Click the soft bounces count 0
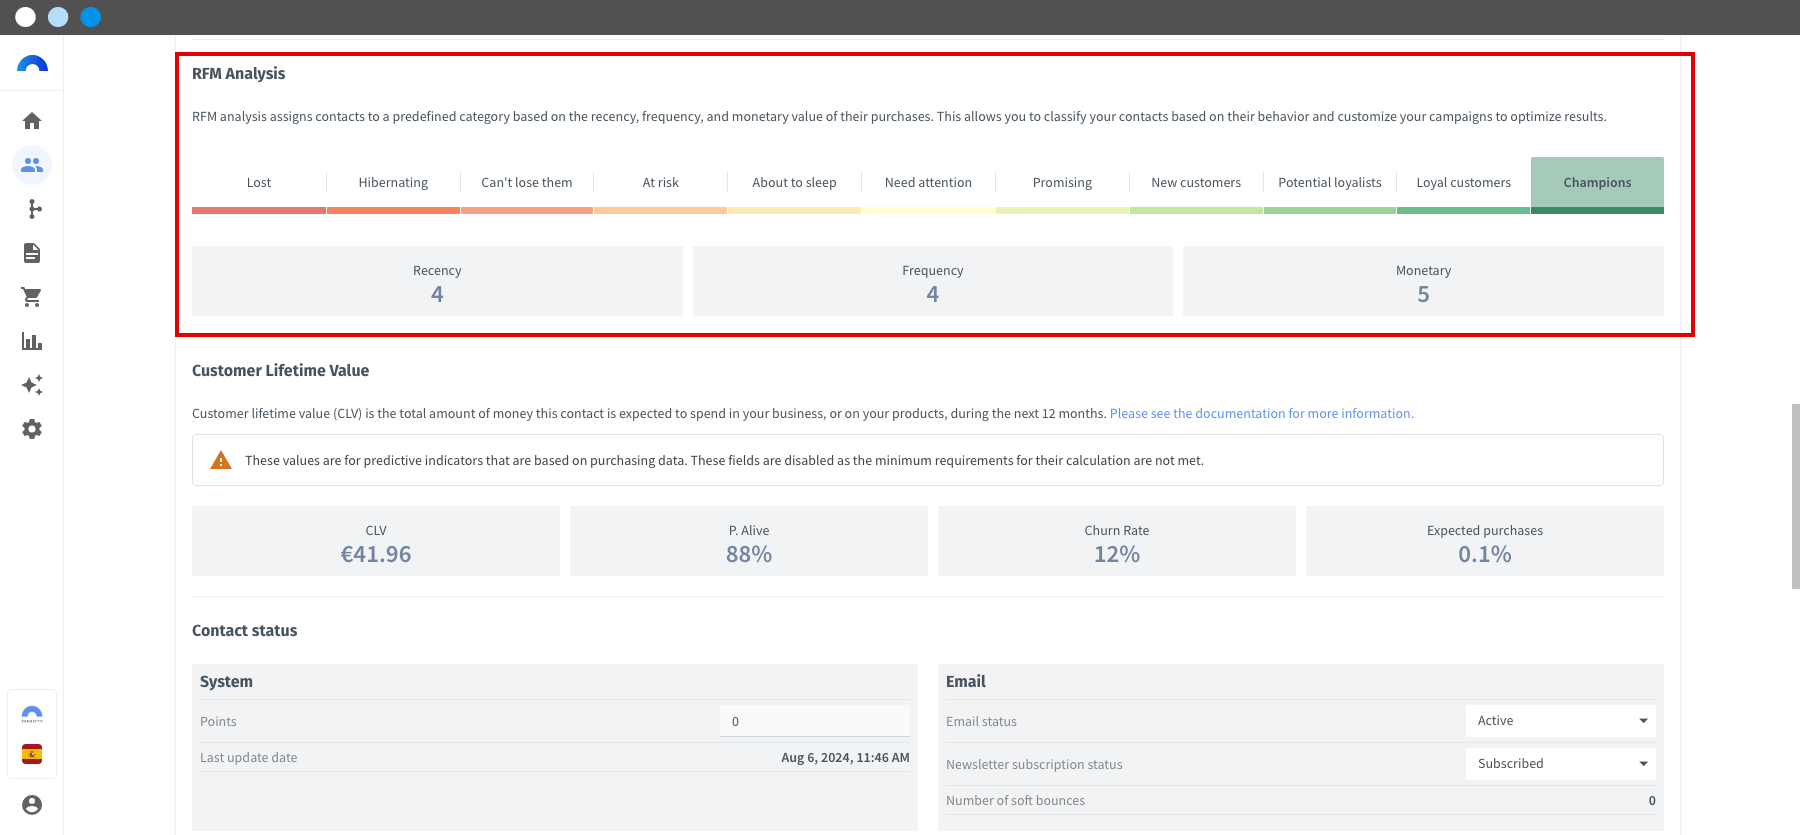Screen dimensions: 1800x835 tap(1652, 800)
